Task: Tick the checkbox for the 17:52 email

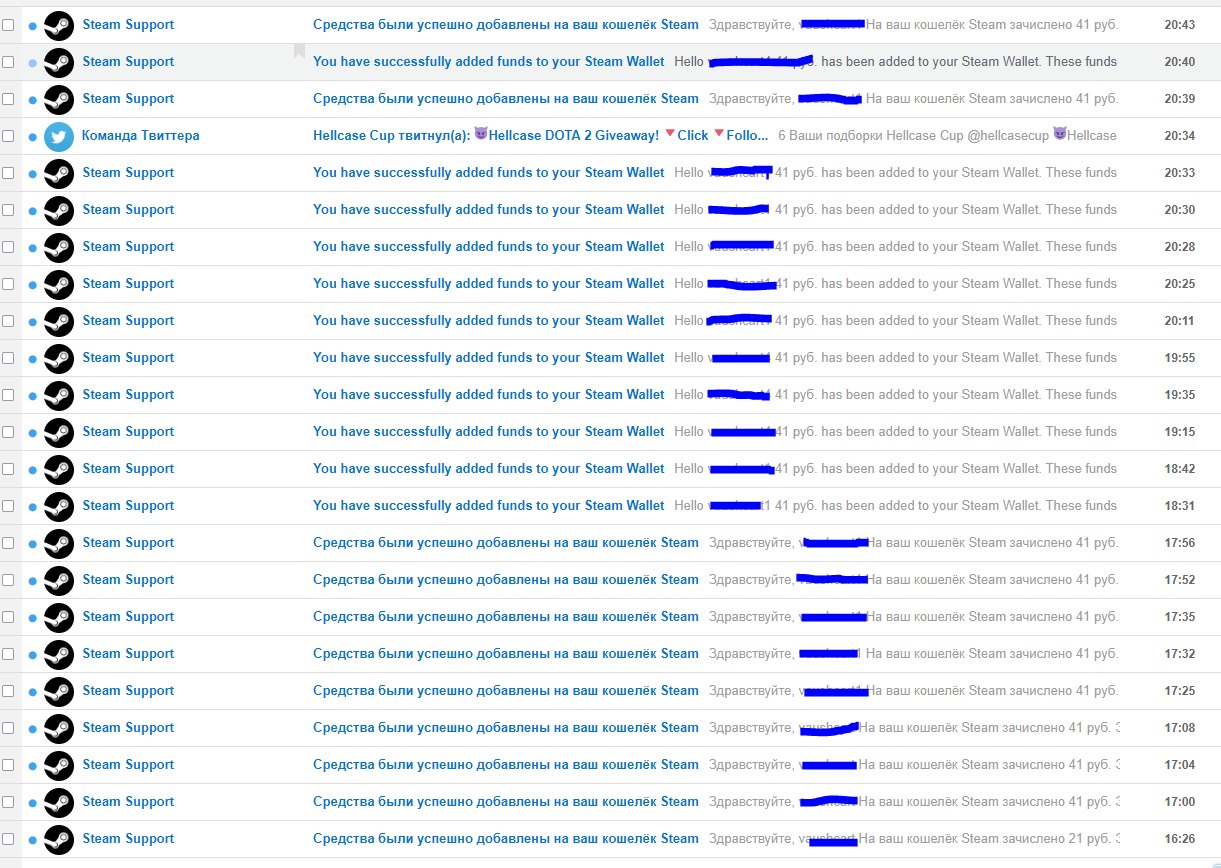Action: point(8,580)
